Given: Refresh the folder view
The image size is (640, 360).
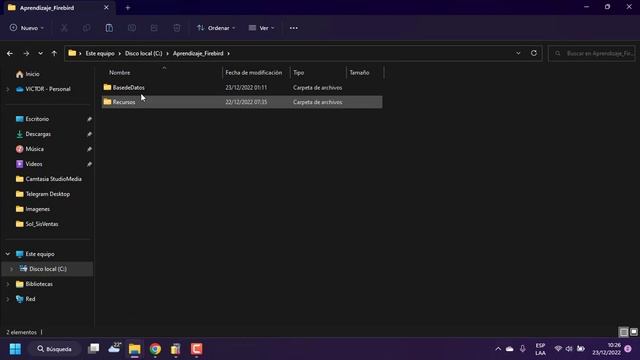Looking at the screenshot, I should 534,53.
